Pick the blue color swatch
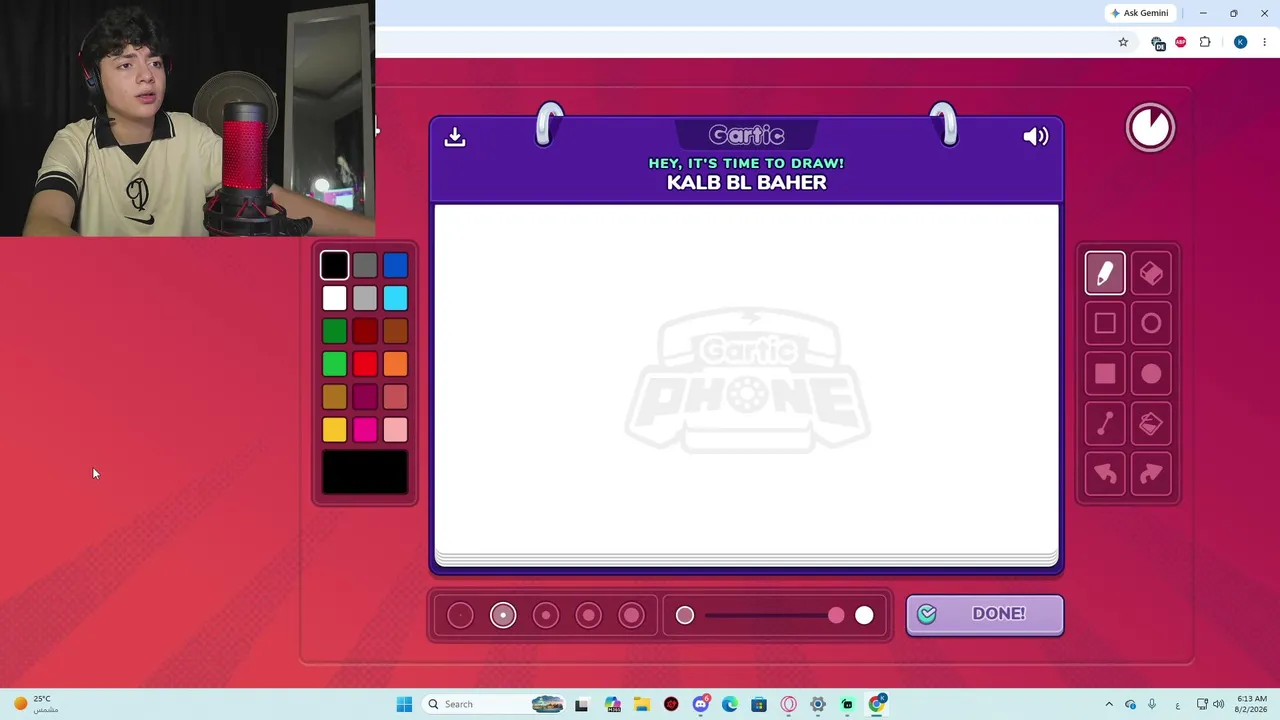Viewport: 1280px width, 720px height. tap(395, 265)
